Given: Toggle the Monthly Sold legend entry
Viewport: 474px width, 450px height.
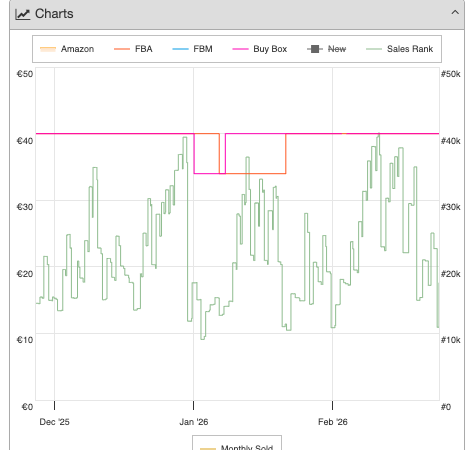Looking at the screenshot, I should pyautogui.click(x=237, y=447).
